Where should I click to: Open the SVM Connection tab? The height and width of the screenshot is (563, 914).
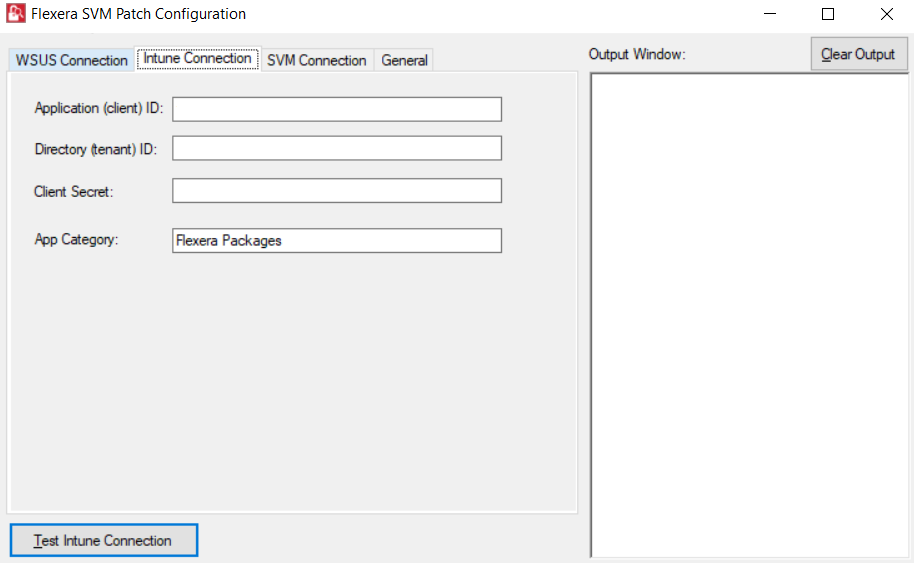click(x=316, y=60)
